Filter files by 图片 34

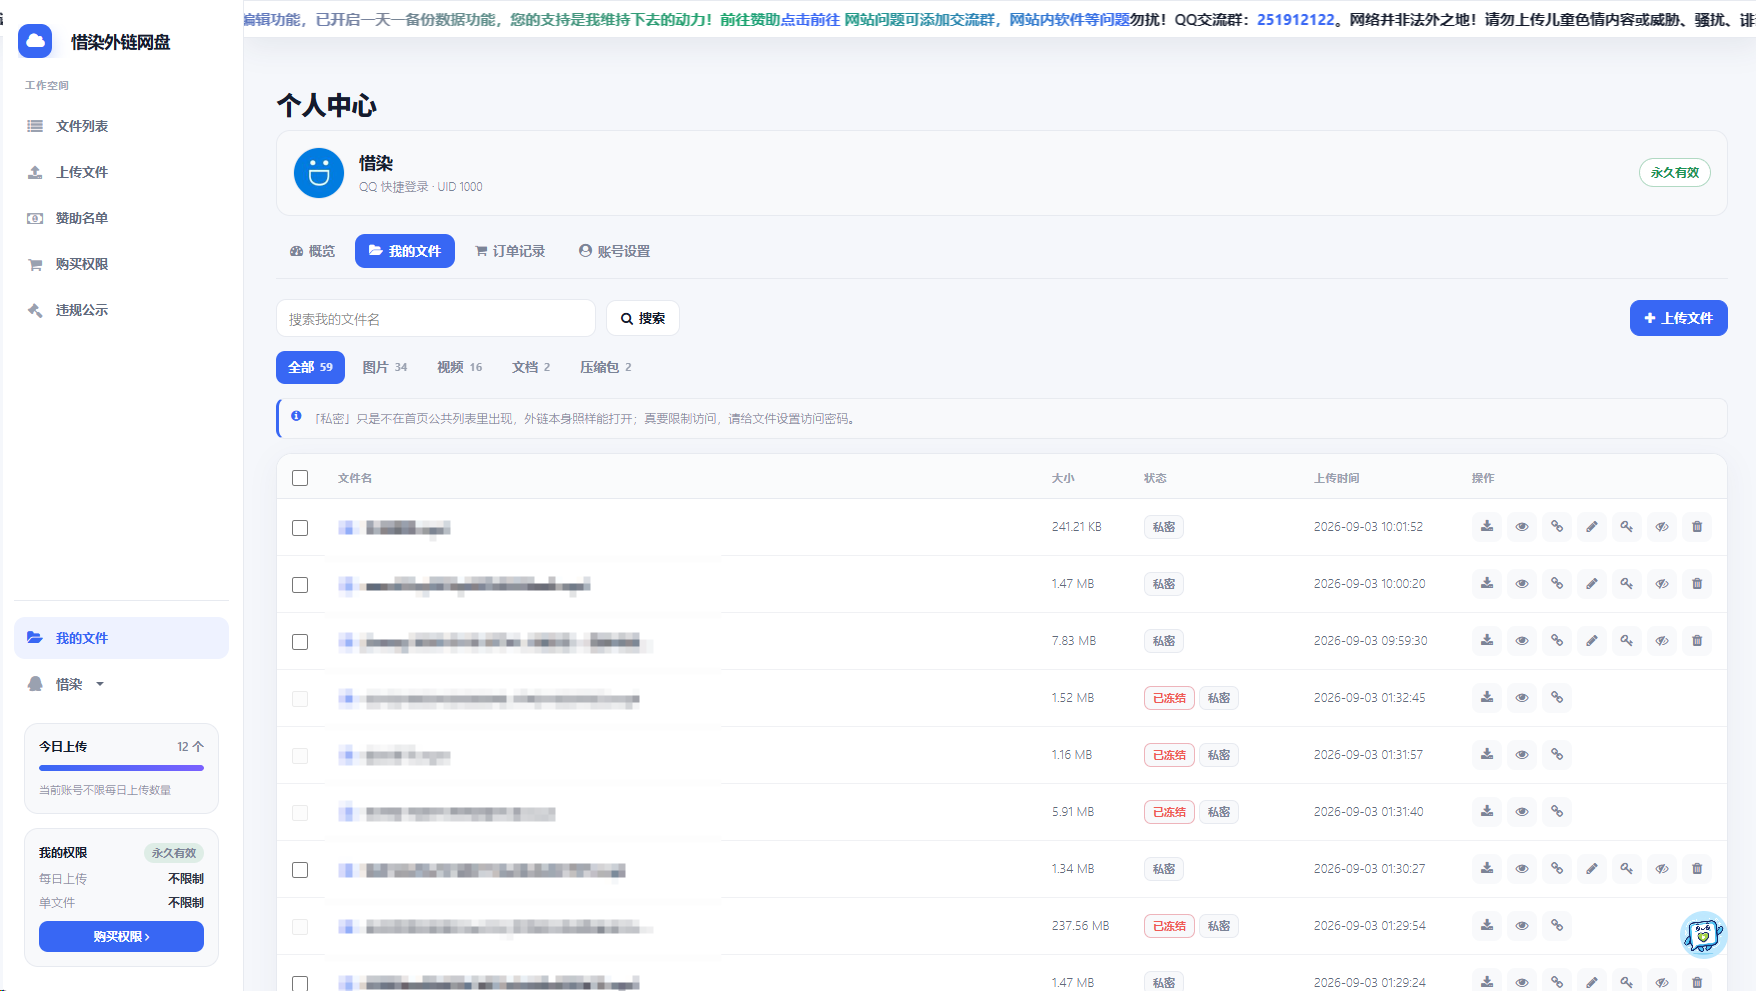(385, 367)
